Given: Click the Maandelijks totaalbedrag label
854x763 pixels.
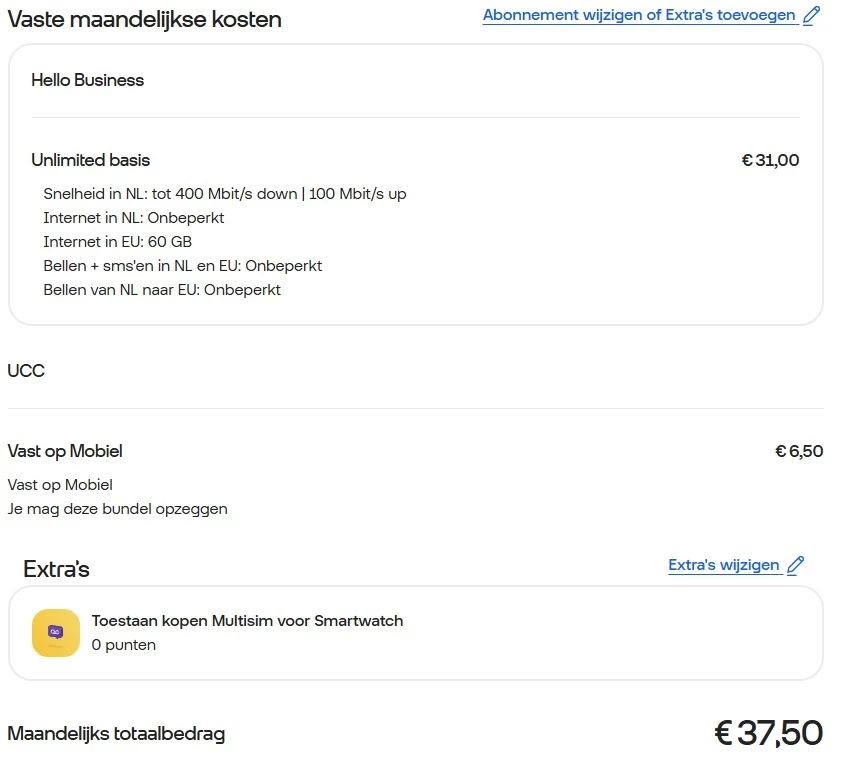Looking at the screenshot, I should click(116, 734).
